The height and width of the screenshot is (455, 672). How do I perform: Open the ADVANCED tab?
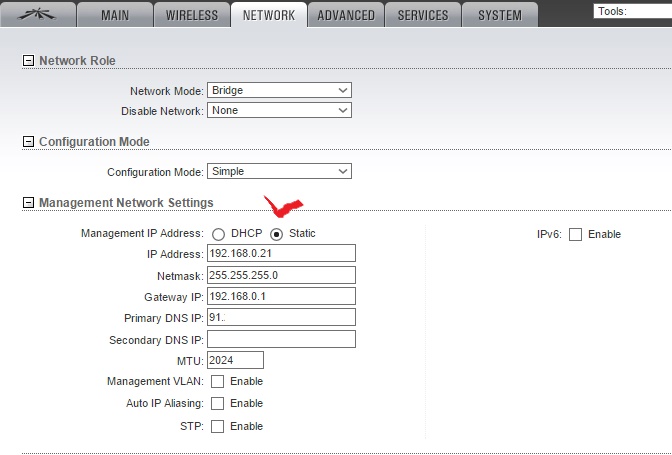click(x=346, y=15)
